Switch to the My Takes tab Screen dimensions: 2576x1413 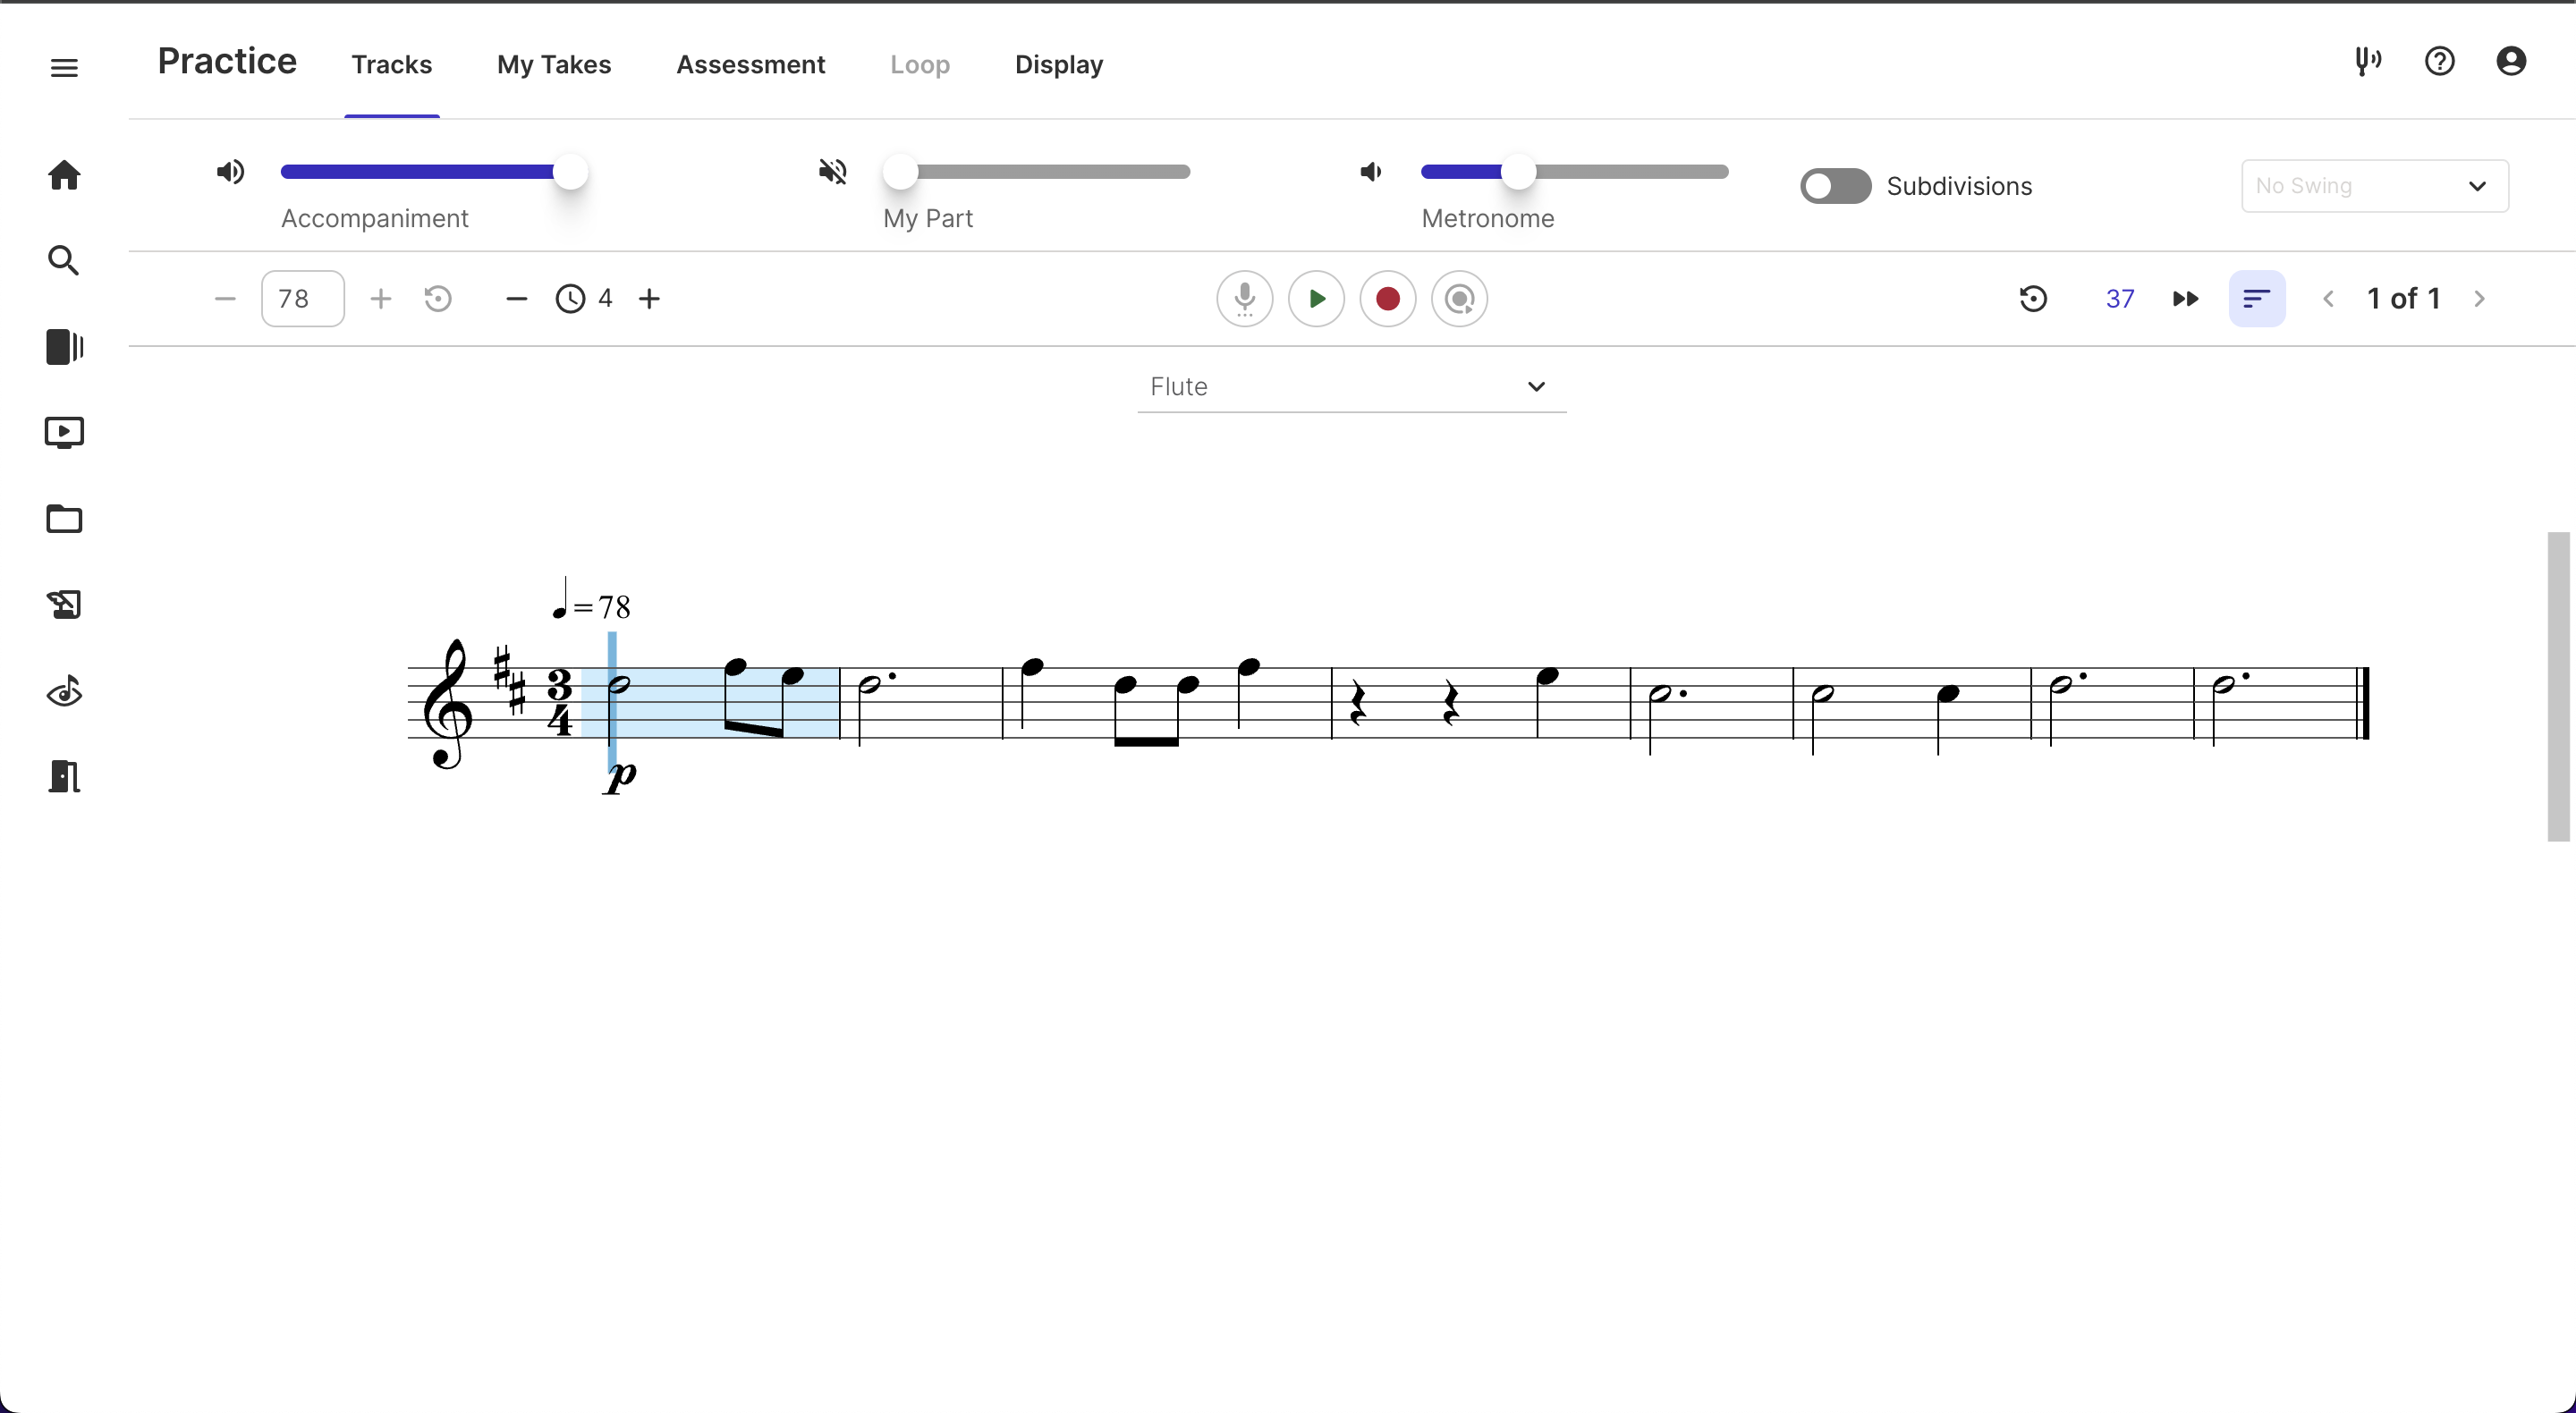tap(554, 65)
